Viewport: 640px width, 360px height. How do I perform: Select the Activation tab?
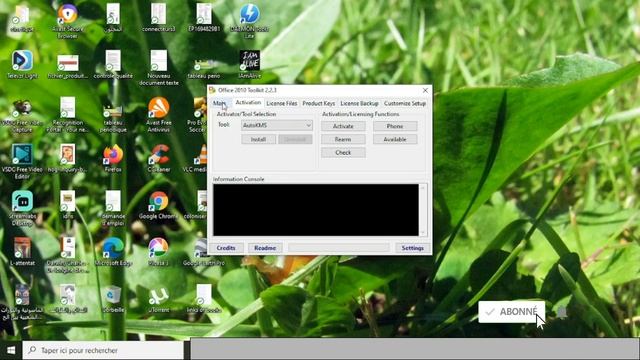248,103
